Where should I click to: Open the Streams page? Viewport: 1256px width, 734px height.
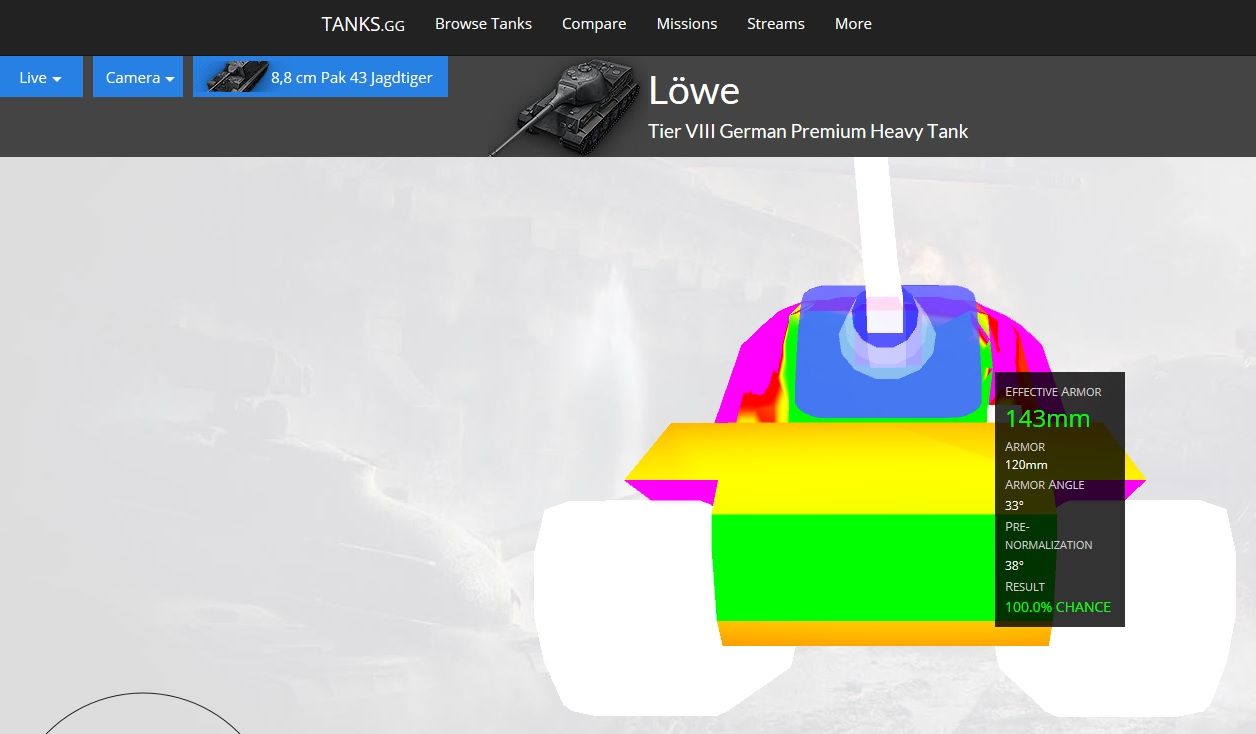point(776,24)
